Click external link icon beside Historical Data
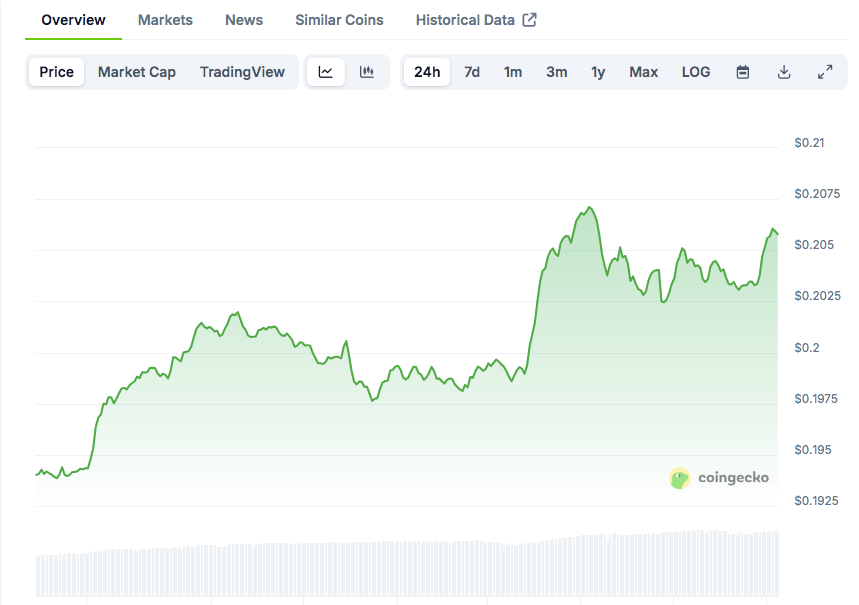 click(x=530, y=20)
